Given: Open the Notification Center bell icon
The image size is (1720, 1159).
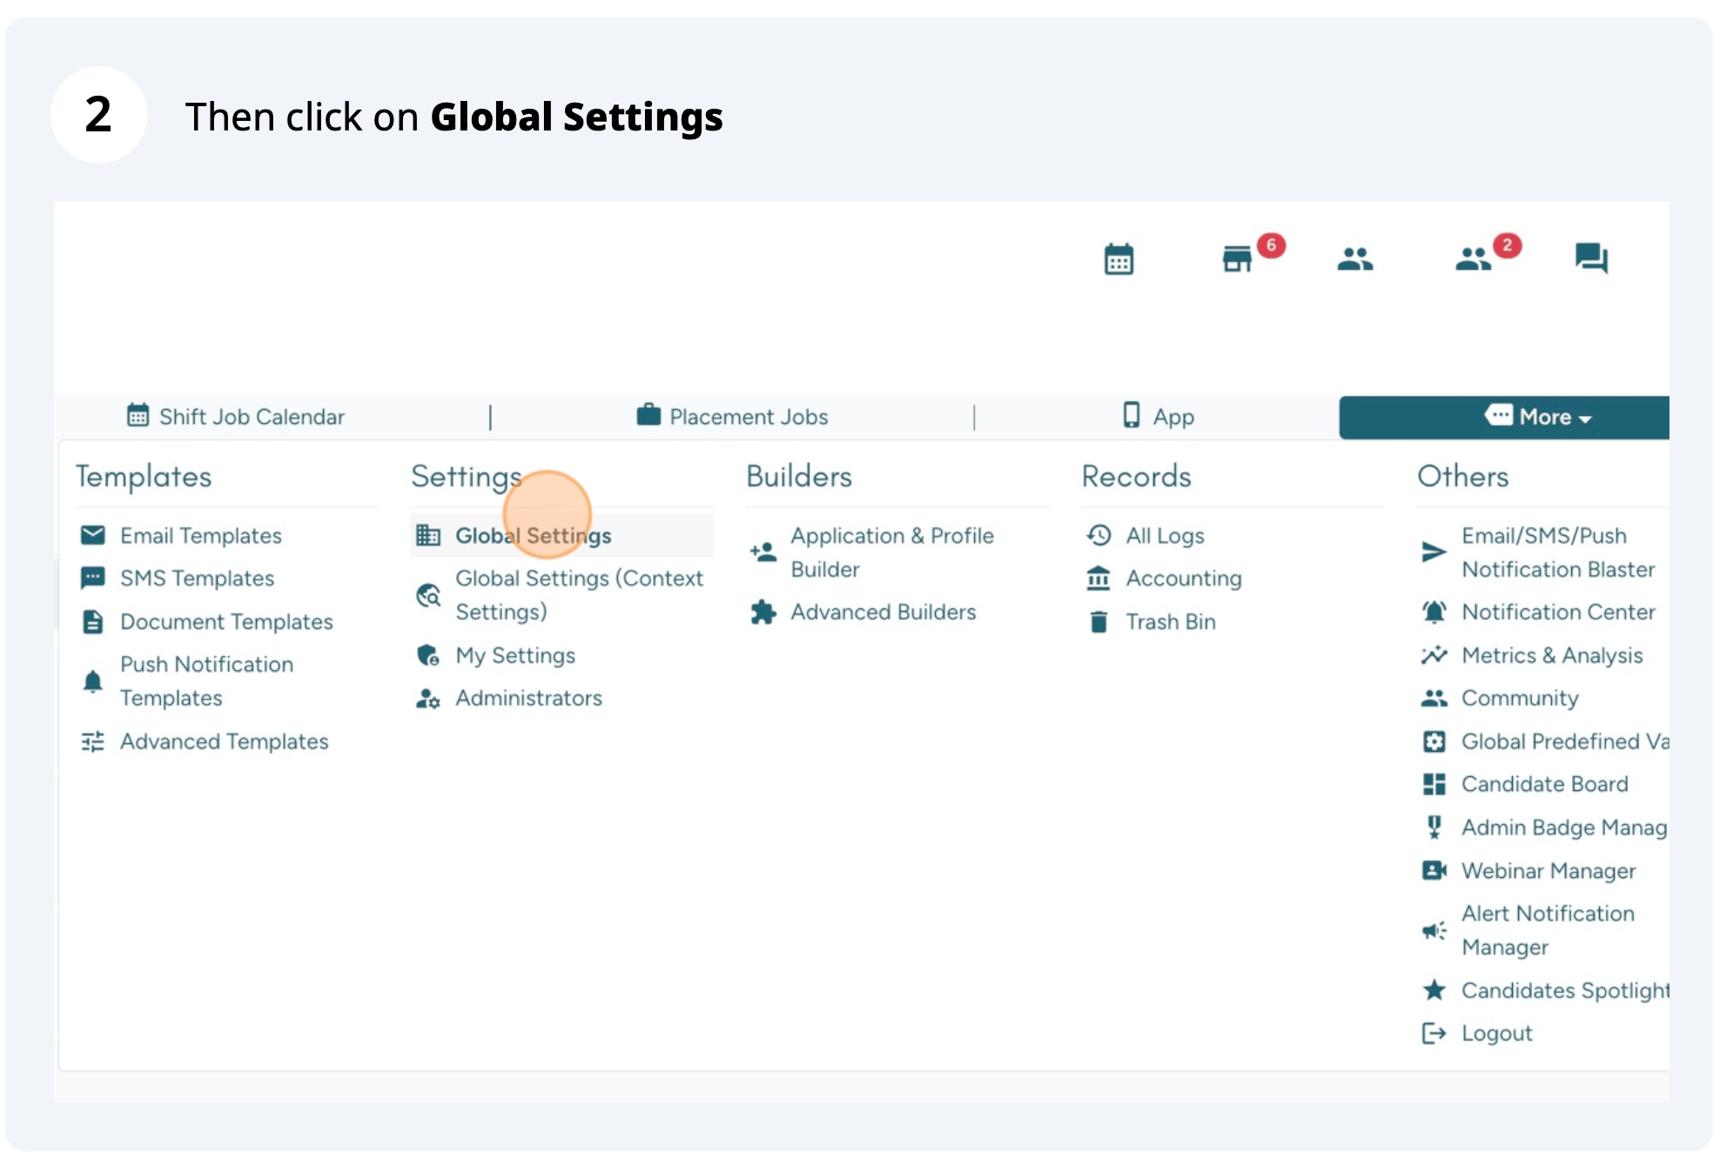Looking at the screenshot, I should point(1434,612).
